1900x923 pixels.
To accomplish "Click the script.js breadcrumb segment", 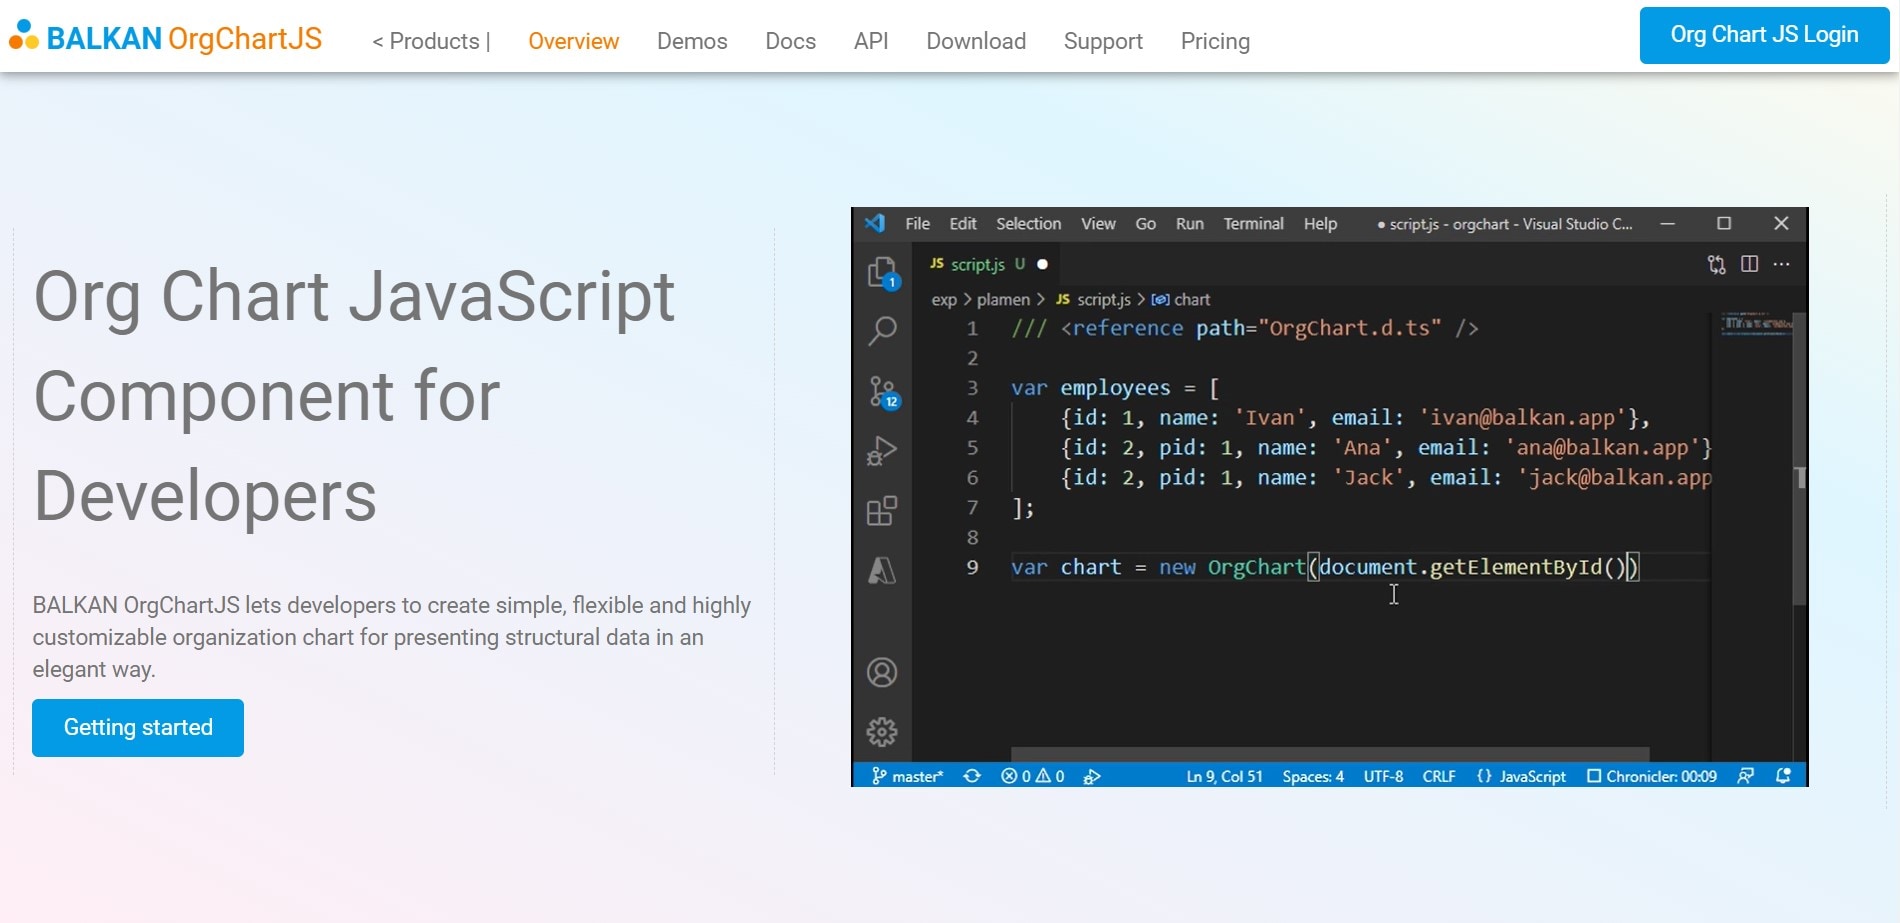I will pos(1093,300).
